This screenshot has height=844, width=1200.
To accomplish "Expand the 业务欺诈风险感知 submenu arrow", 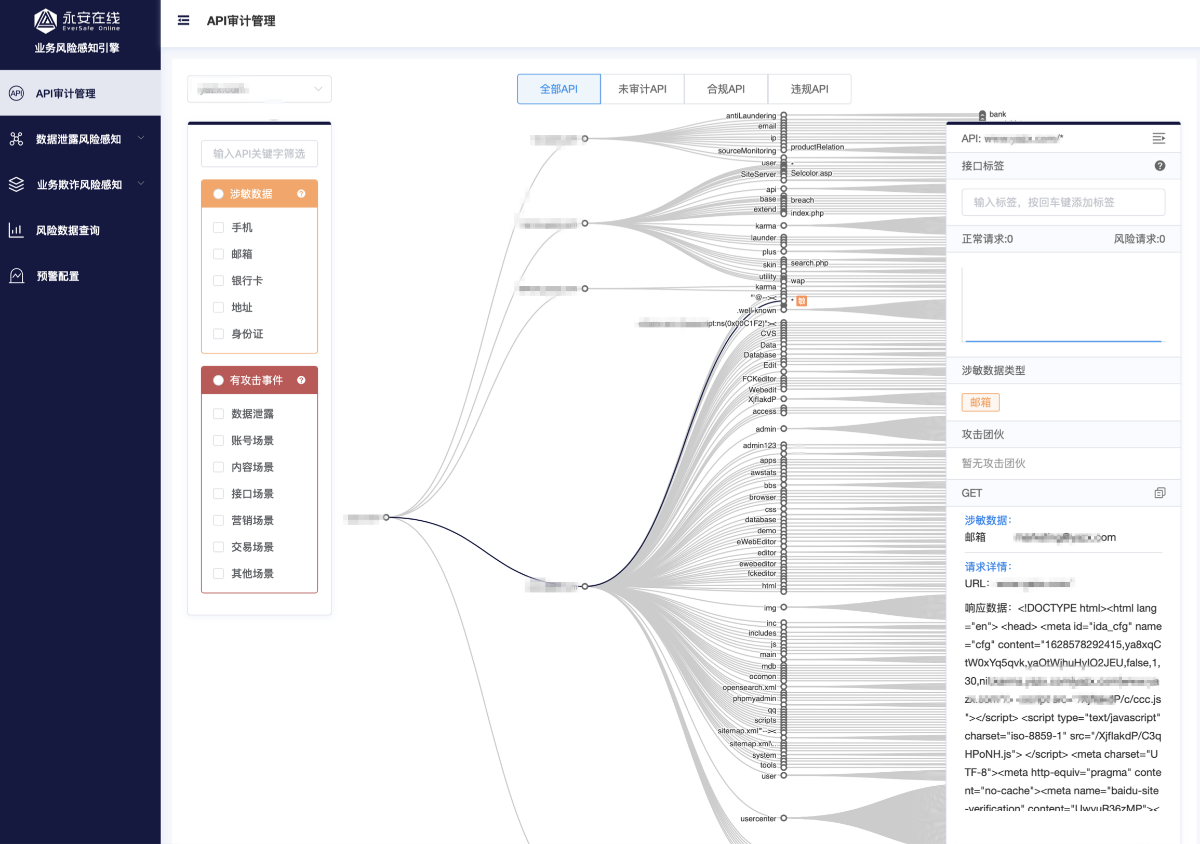I will [141, 184].
